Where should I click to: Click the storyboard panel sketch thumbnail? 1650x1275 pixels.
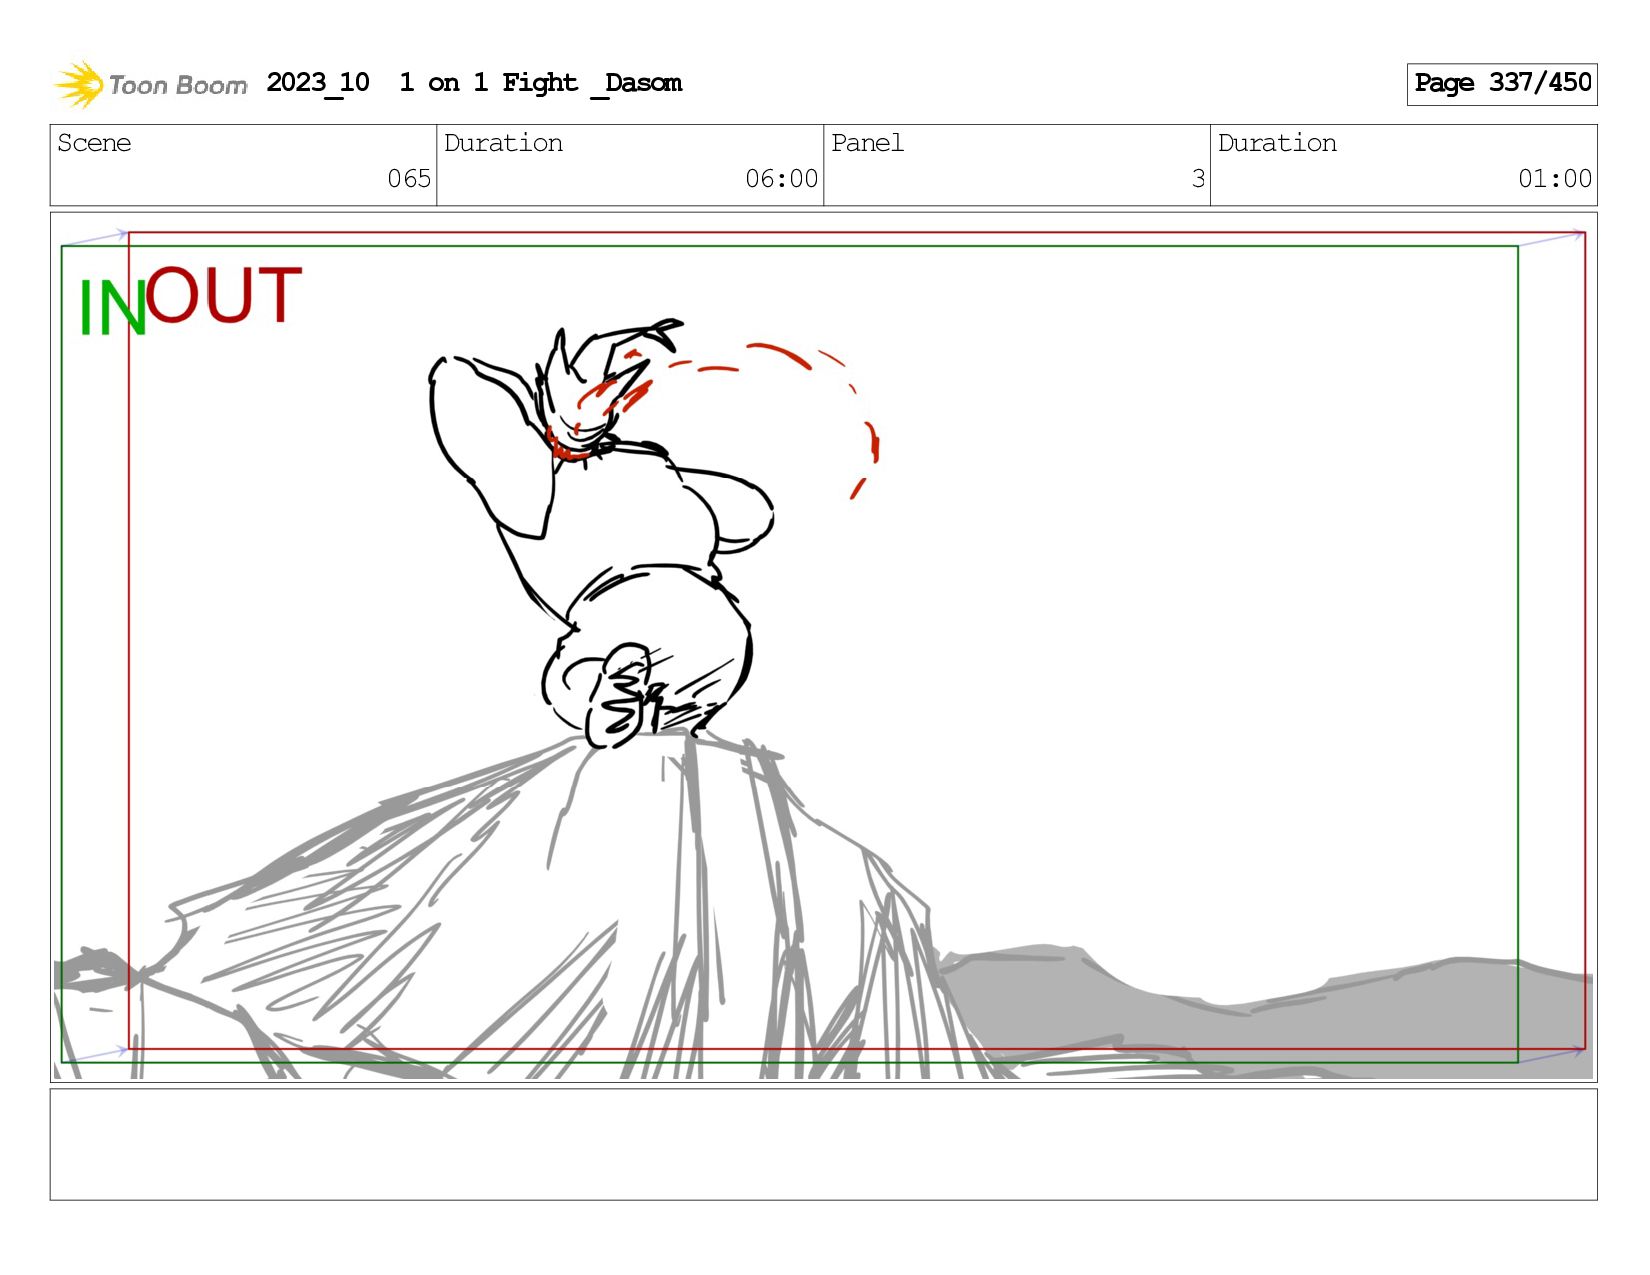point(824,647)
